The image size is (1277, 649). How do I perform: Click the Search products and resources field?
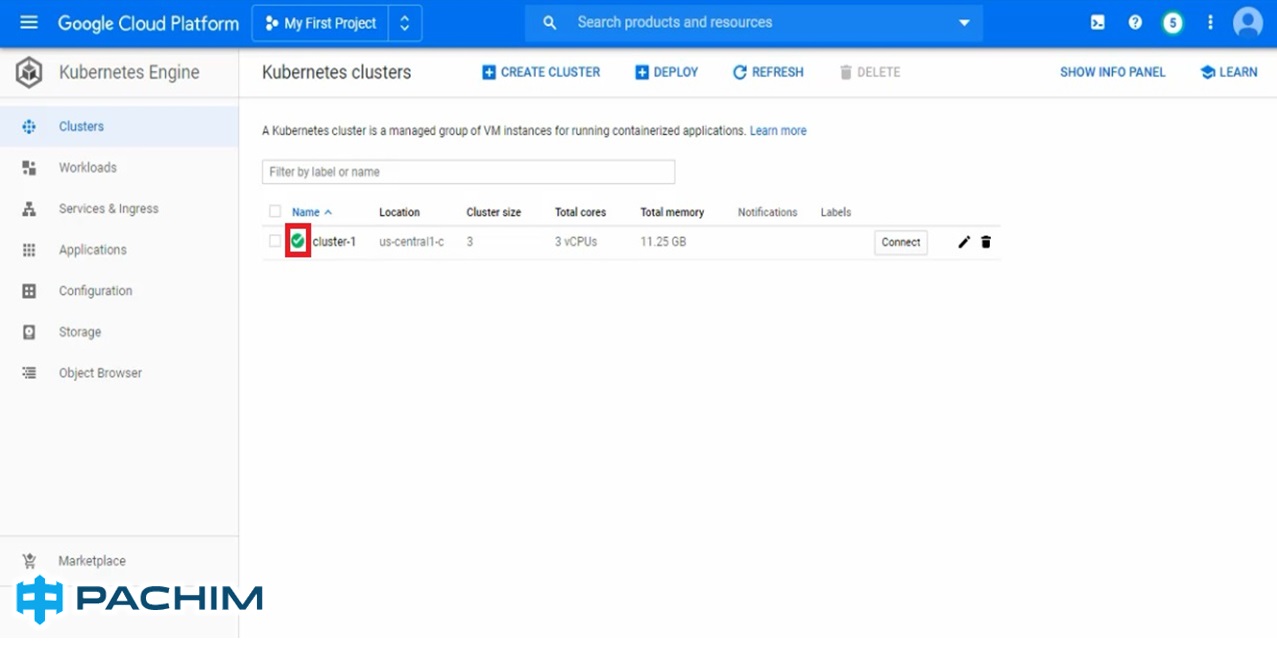[x=754, y=23]
